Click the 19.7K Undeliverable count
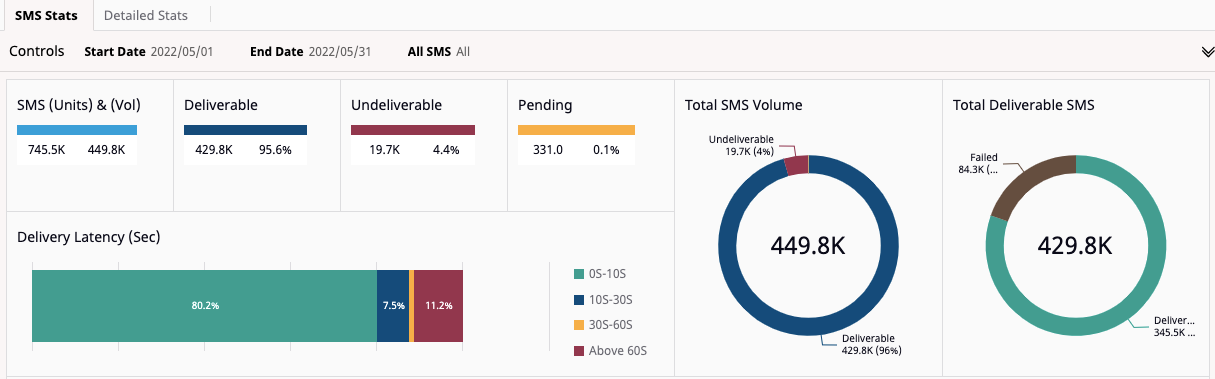The image size is (1215, 379). 385,150
